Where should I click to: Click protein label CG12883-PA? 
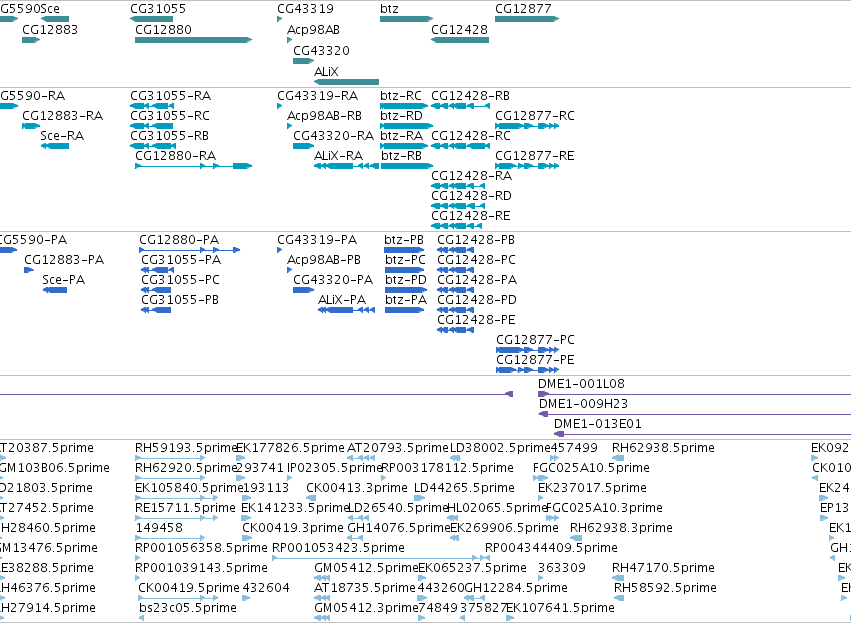pyautogui.click(x=64, y=259)
